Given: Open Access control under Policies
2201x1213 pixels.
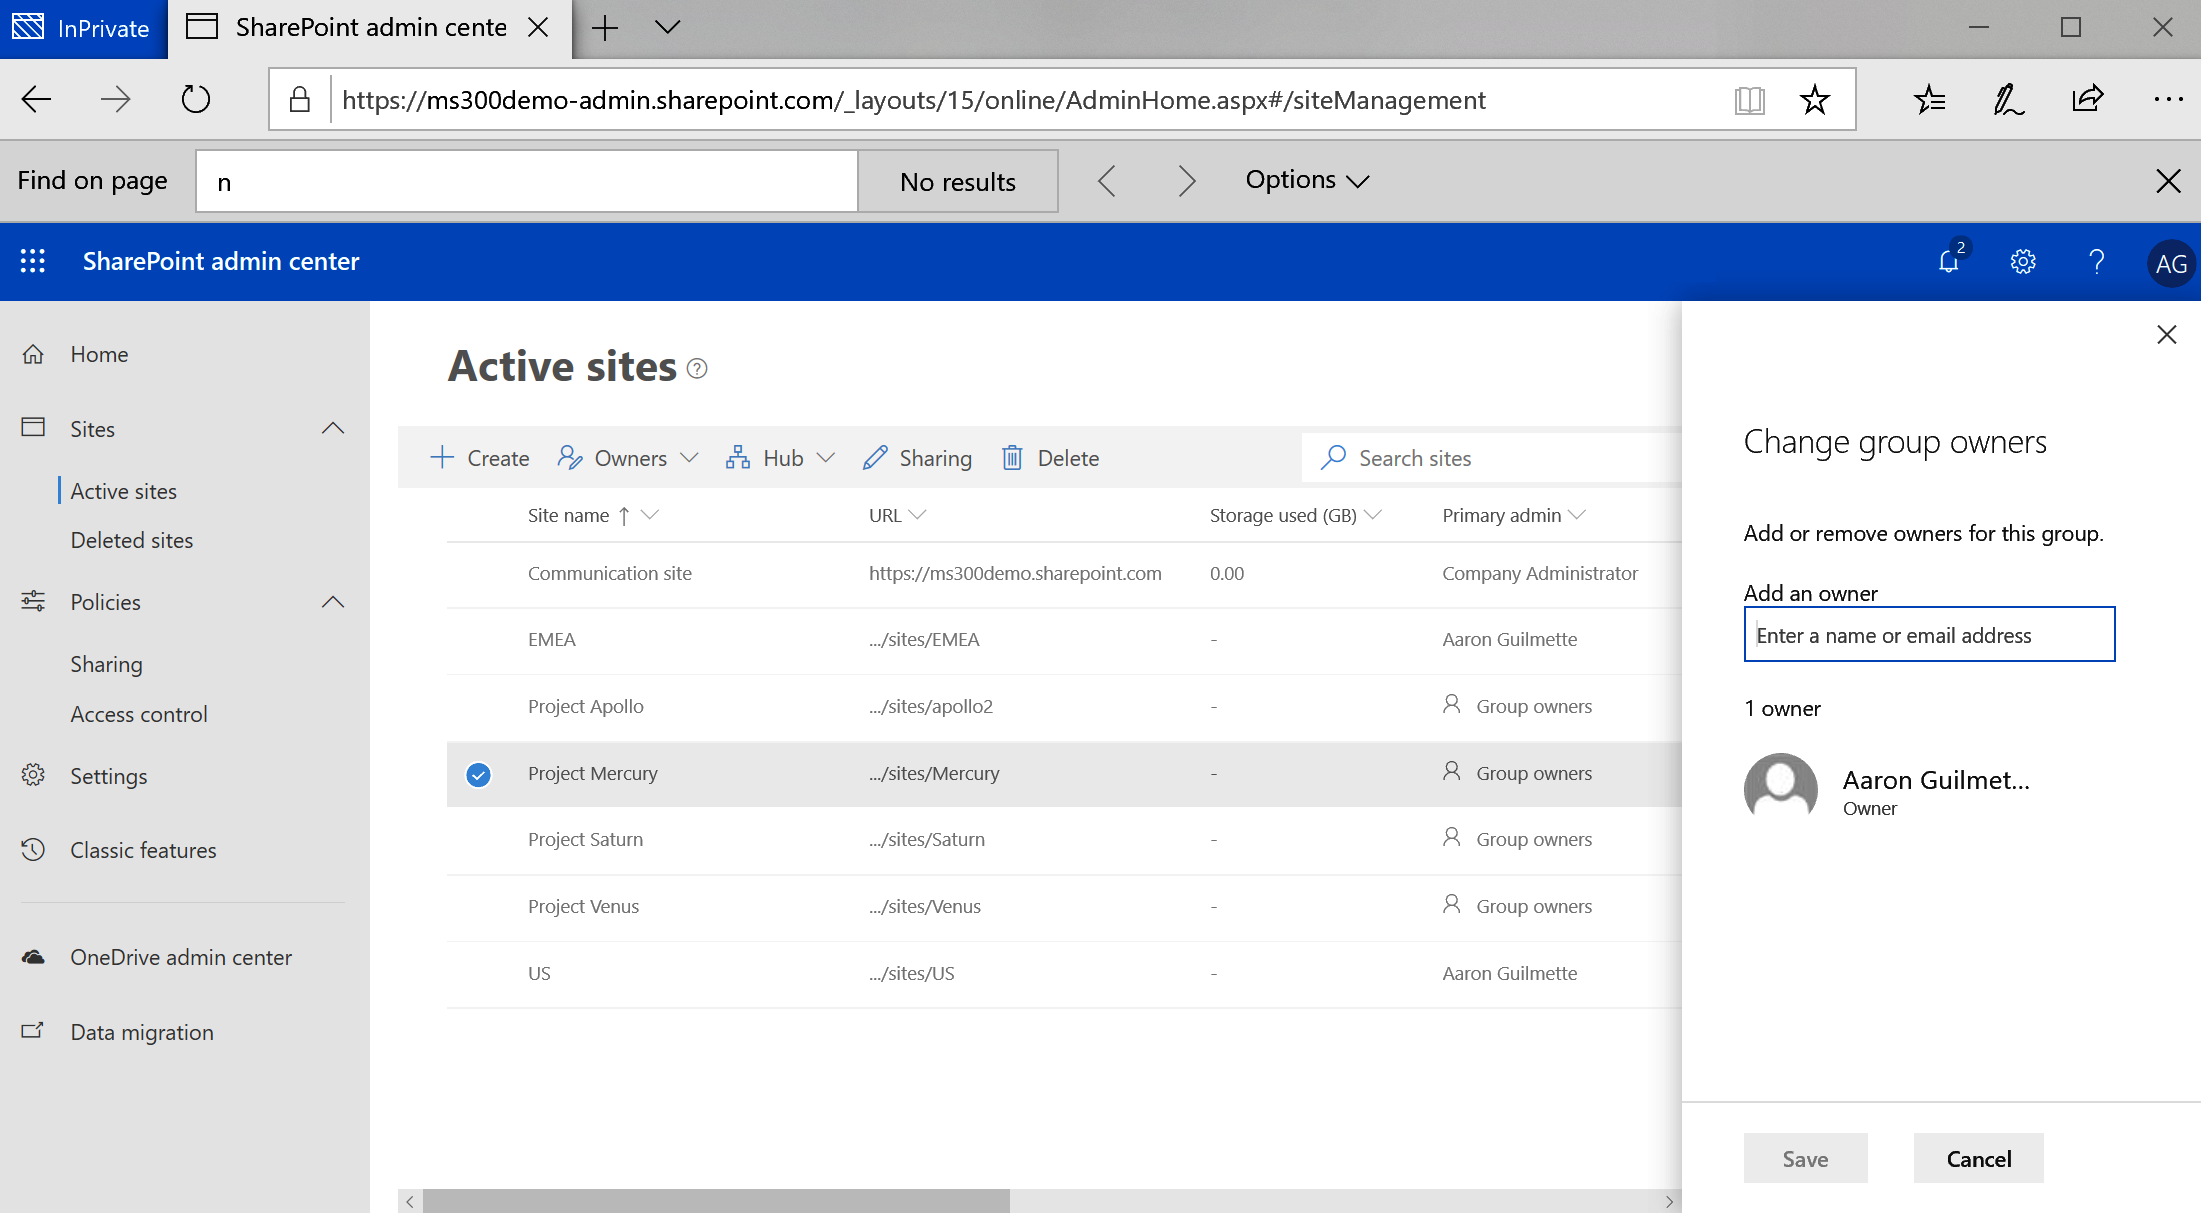Looking at the screenshot, I should coord(138,714).
